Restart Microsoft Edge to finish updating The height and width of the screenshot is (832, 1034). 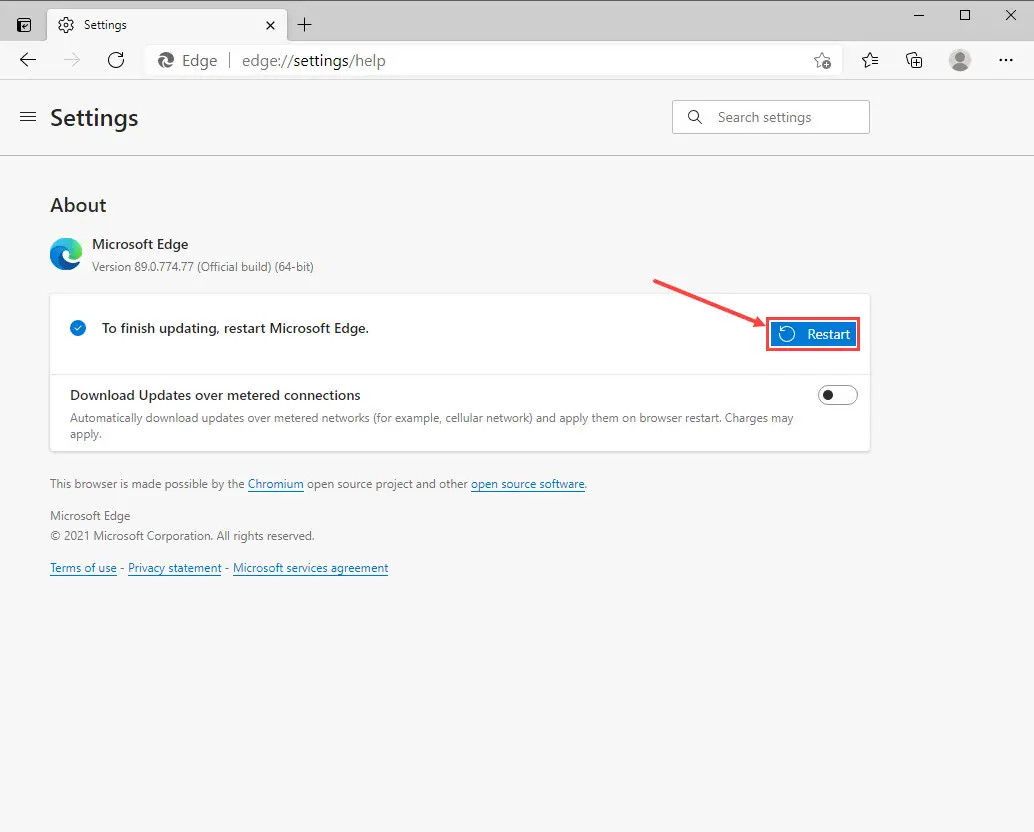[x=813, y=334]
